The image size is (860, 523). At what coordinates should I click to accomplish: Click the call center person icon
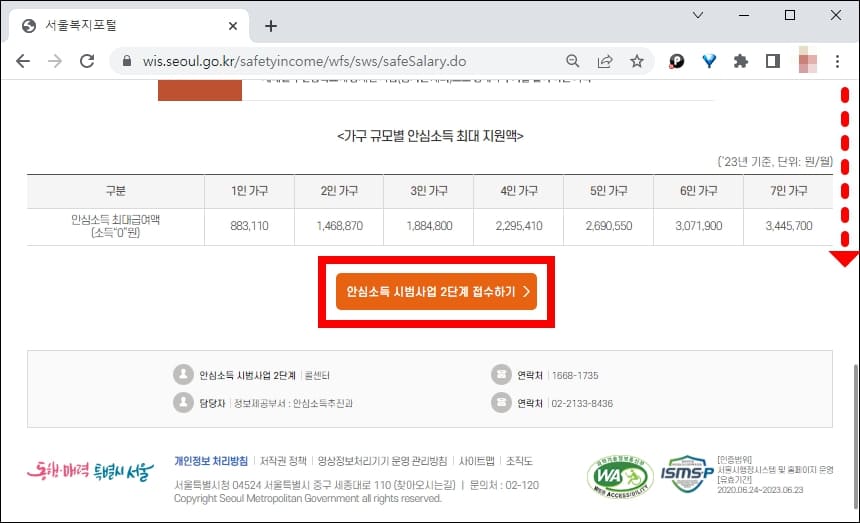183,374
